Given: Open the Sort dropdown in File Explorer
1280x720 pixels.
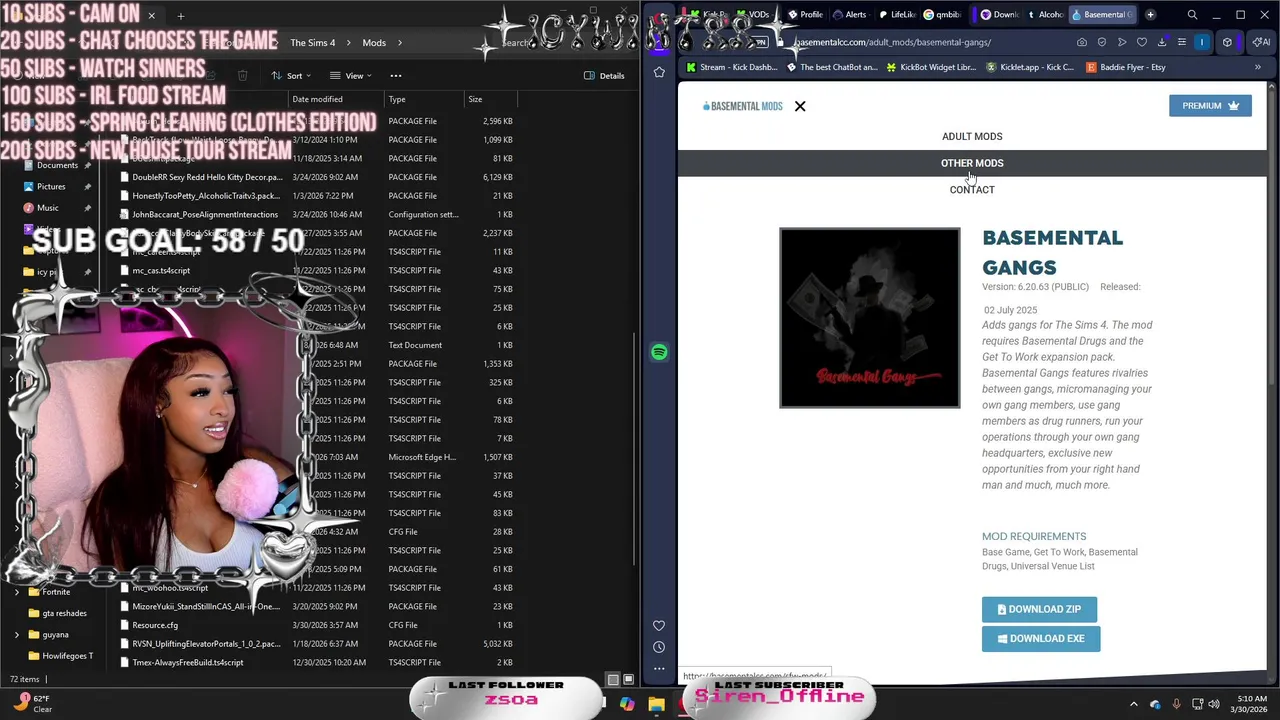Looking at the screenshot, I should [x=291, y=75].
